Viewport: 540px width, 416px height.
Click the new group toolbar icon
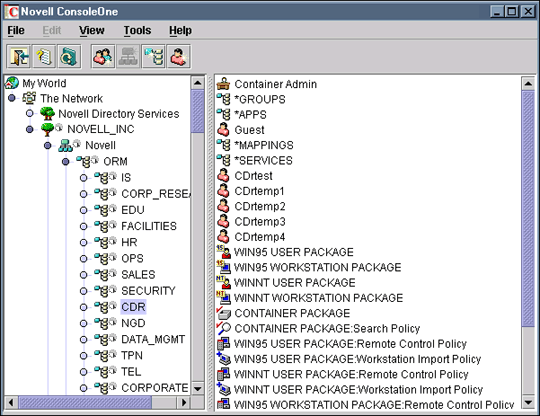click(103, 56)
